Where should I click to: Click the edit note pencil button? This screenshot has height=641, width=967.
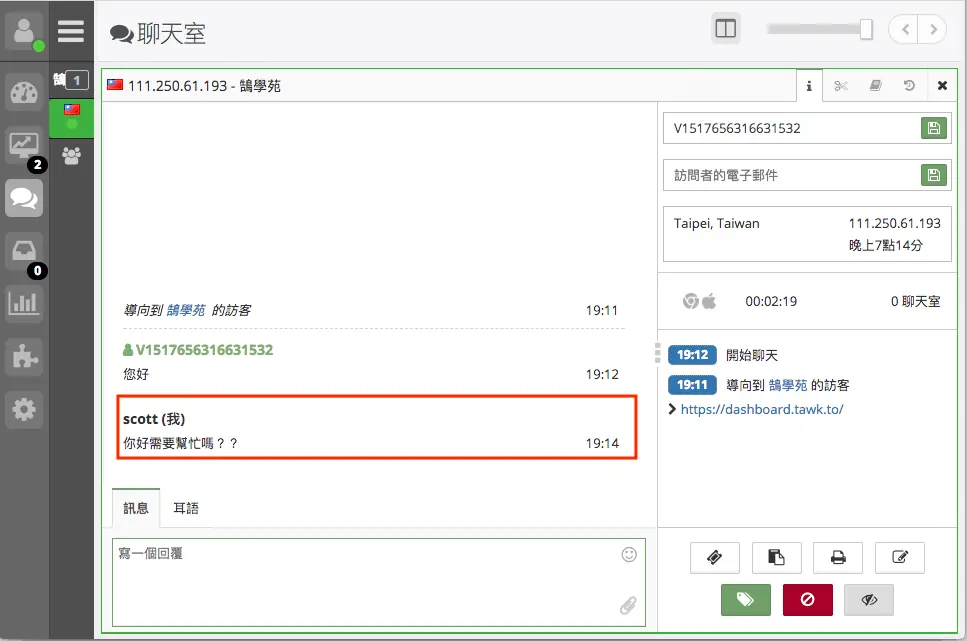(900, 558)
